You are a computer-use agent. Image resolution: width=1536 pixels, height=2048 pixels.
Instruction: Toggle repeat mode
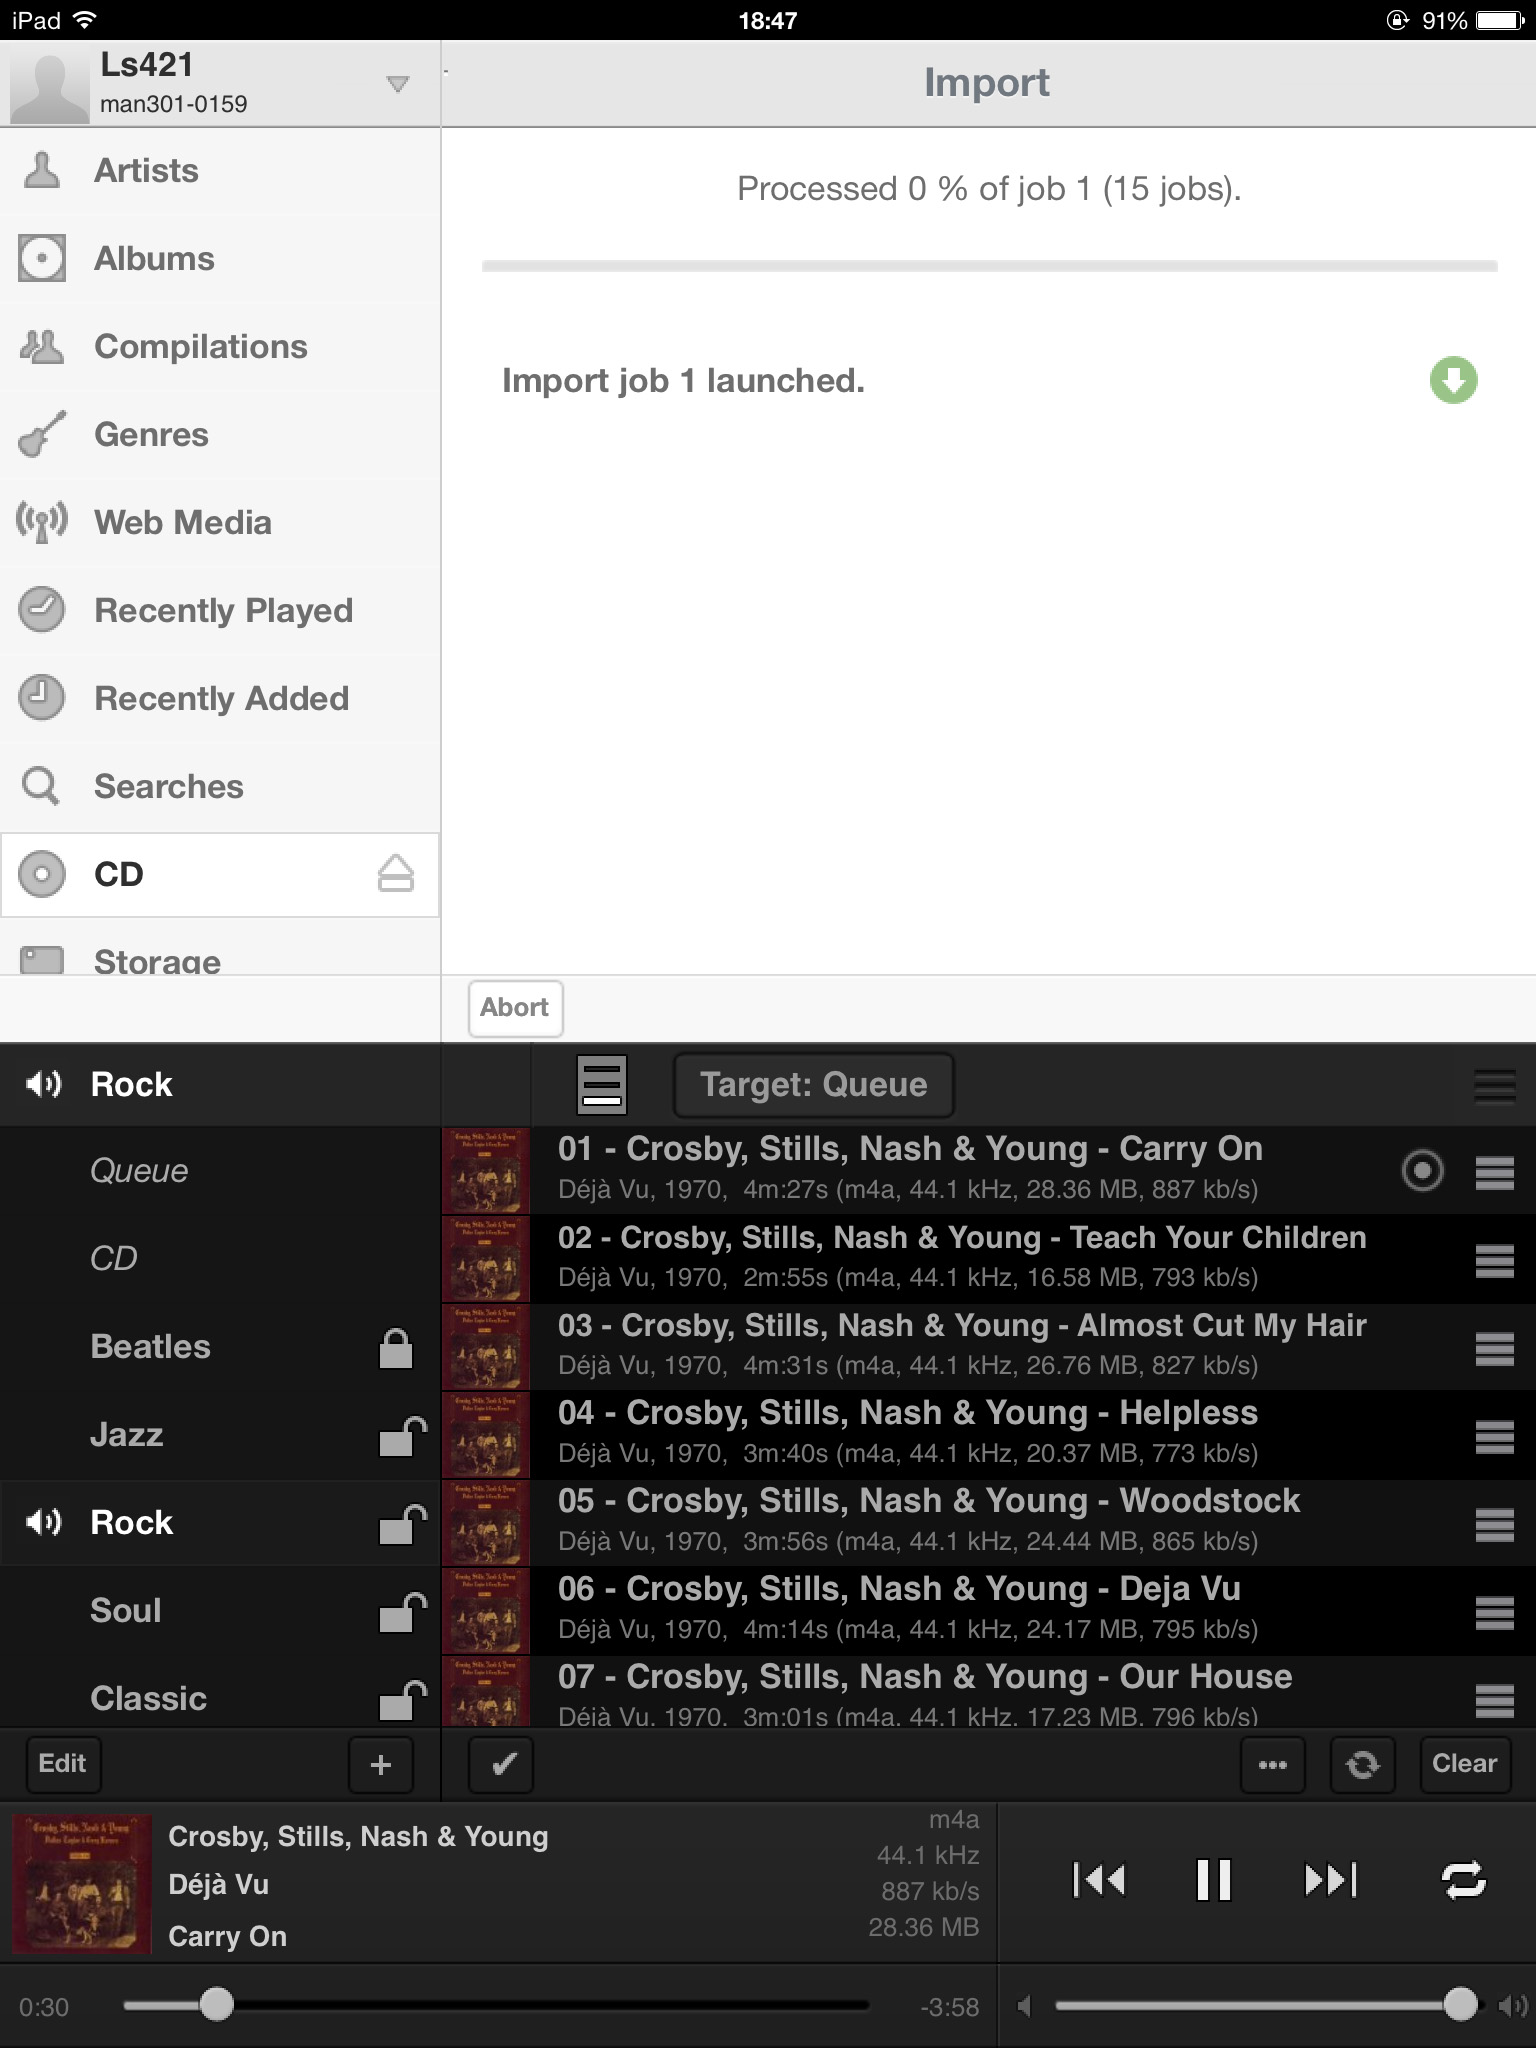1464,1880
